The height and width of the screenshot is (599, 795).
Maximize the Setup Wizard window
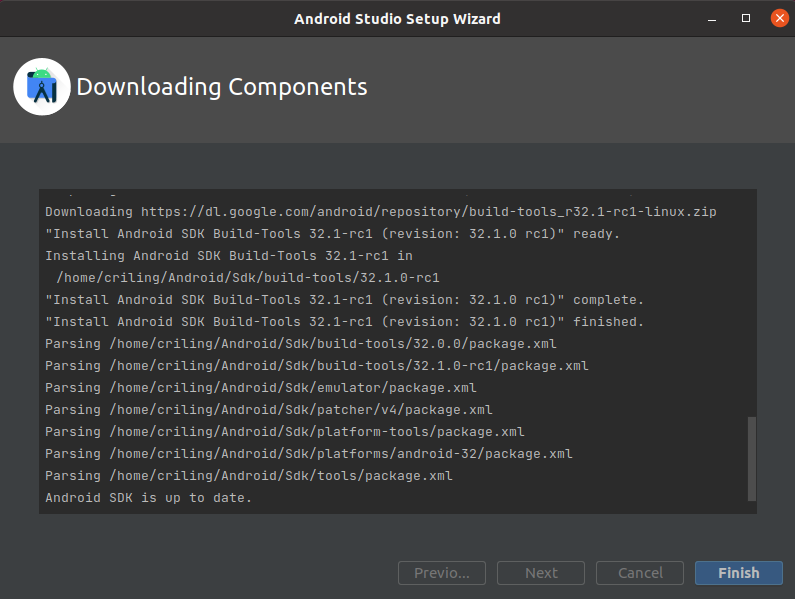pyautogui.click(x=746, y=18)
